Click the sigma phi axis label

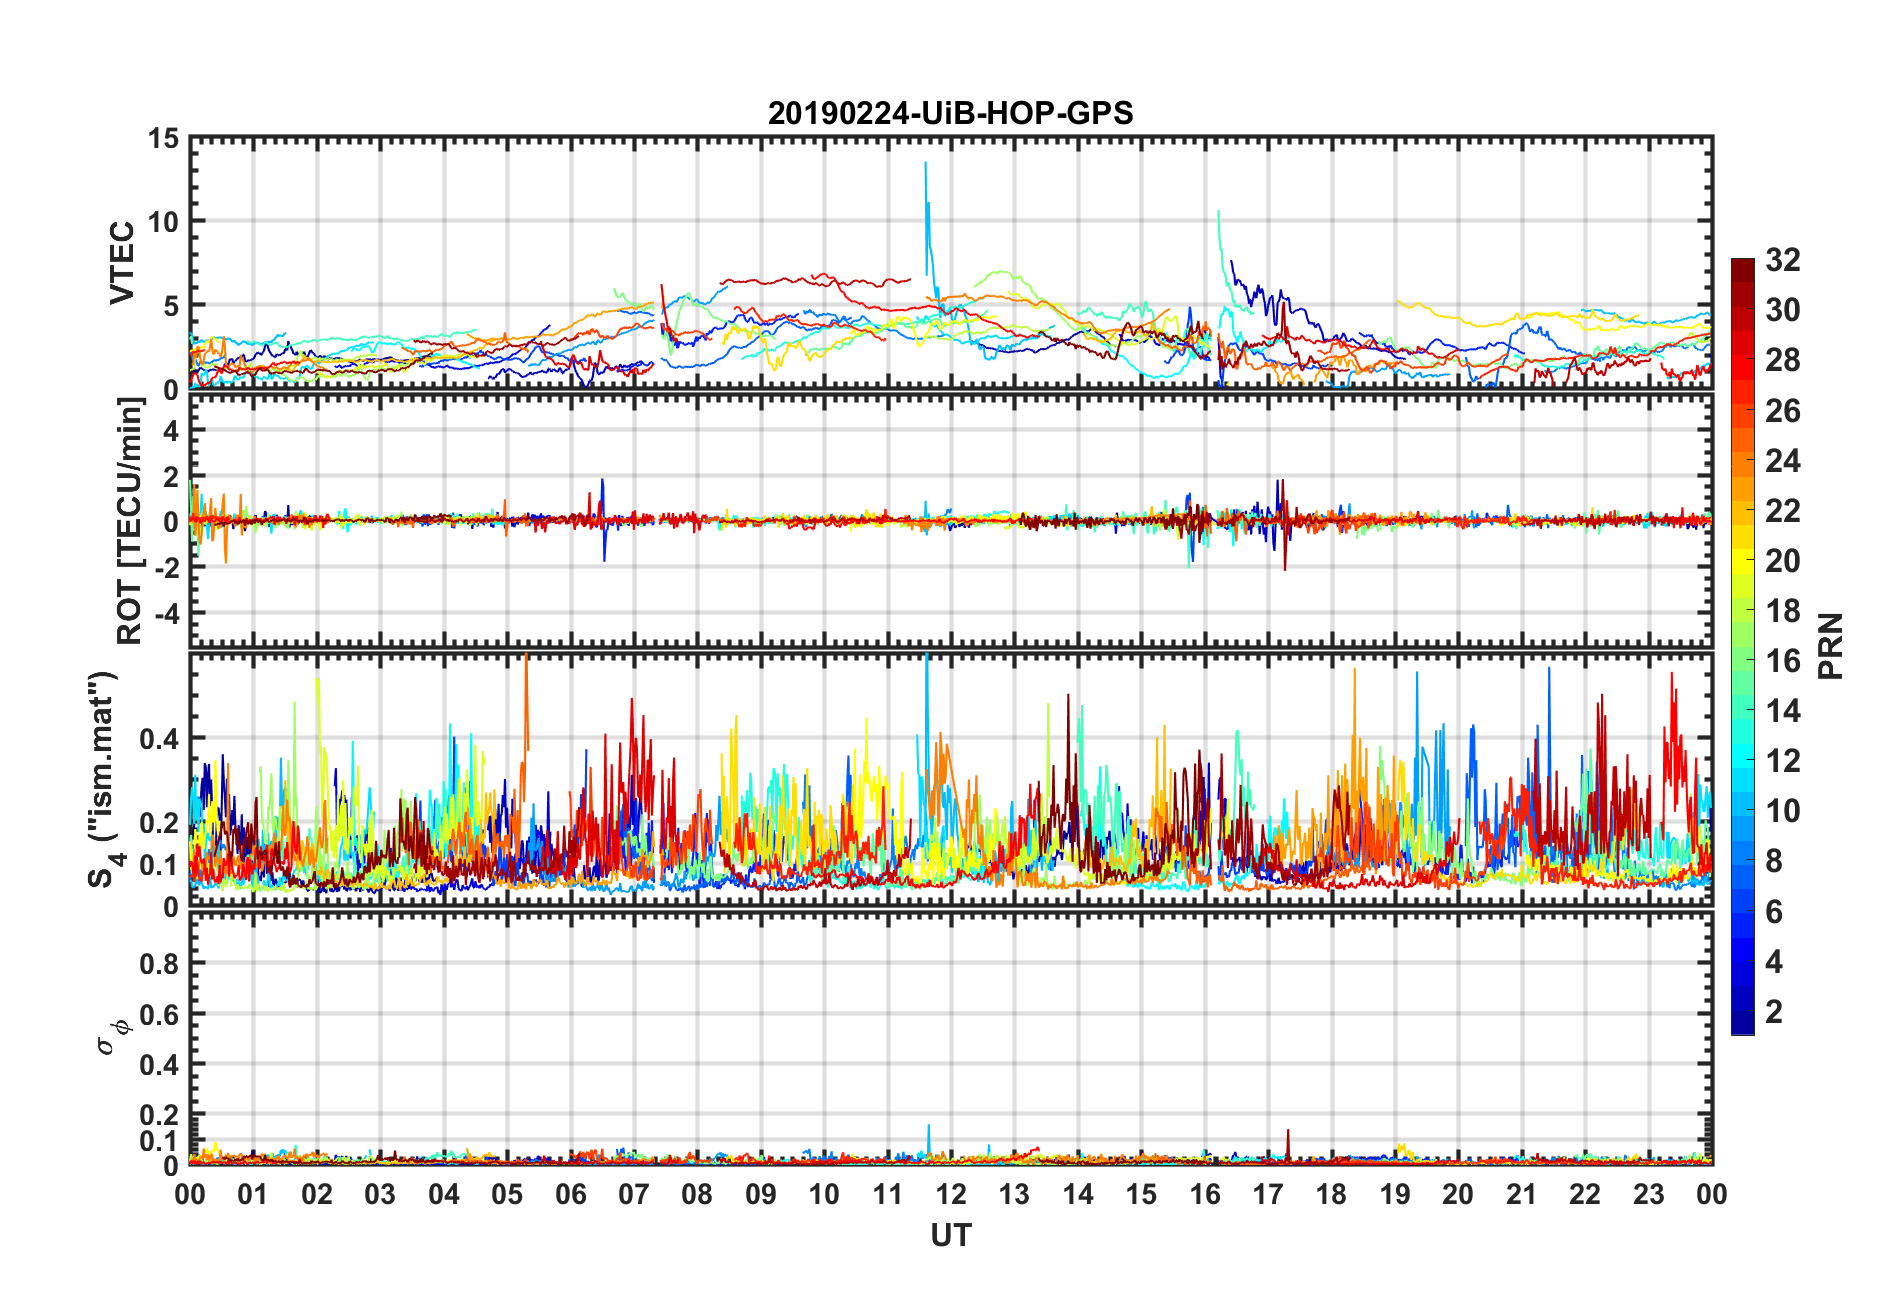112,1037
